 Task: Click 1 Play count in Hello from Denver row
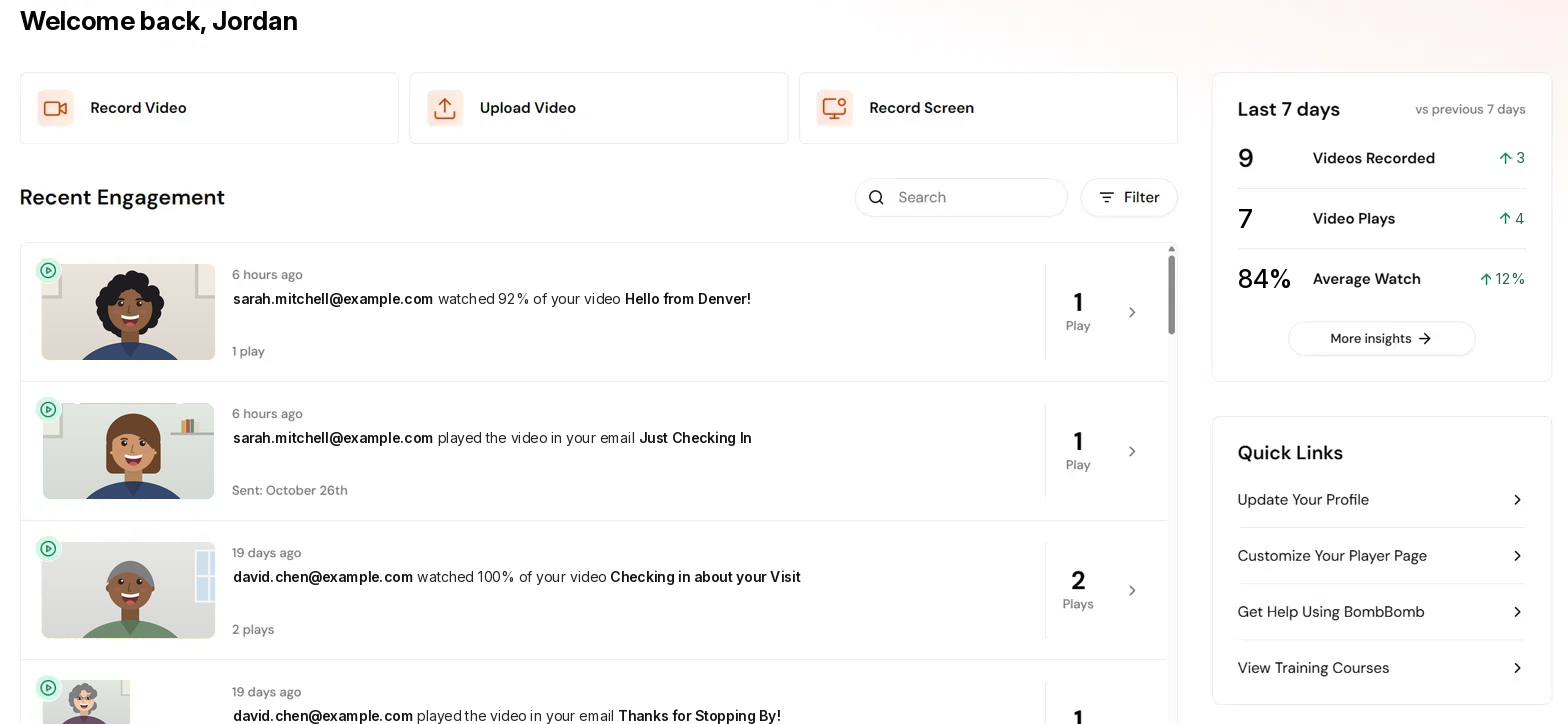(x=1078, y=312)
